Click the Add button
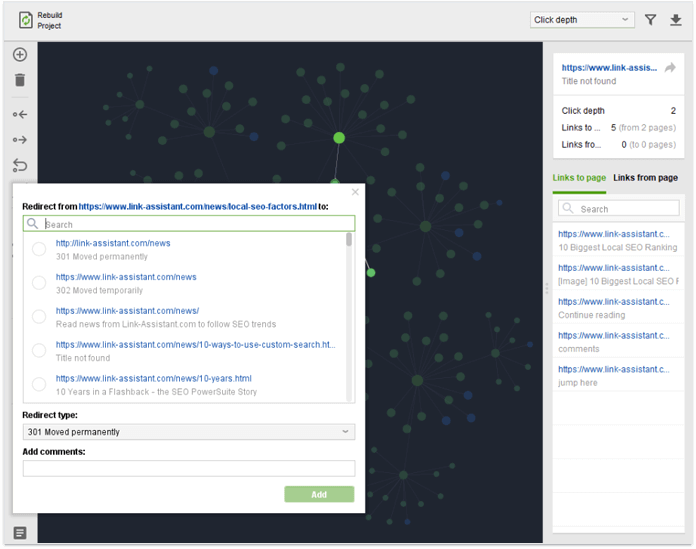Screen dimensions: 696x549 coord(319,494)
